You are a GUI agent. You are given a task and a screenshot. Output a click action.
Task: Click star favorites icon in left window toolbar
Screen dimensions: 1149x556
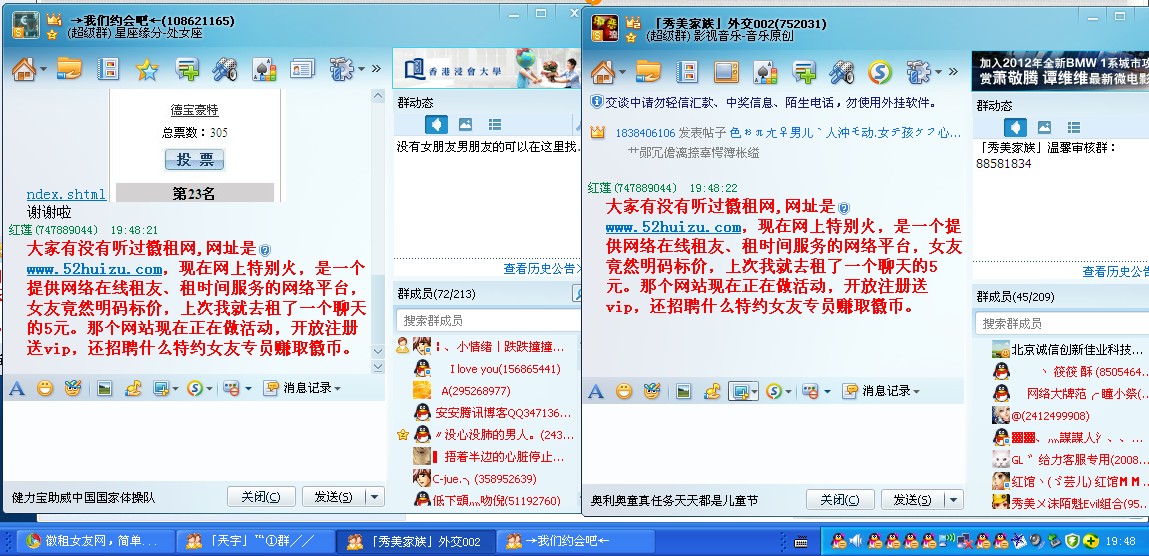click(x=147, y=69)
